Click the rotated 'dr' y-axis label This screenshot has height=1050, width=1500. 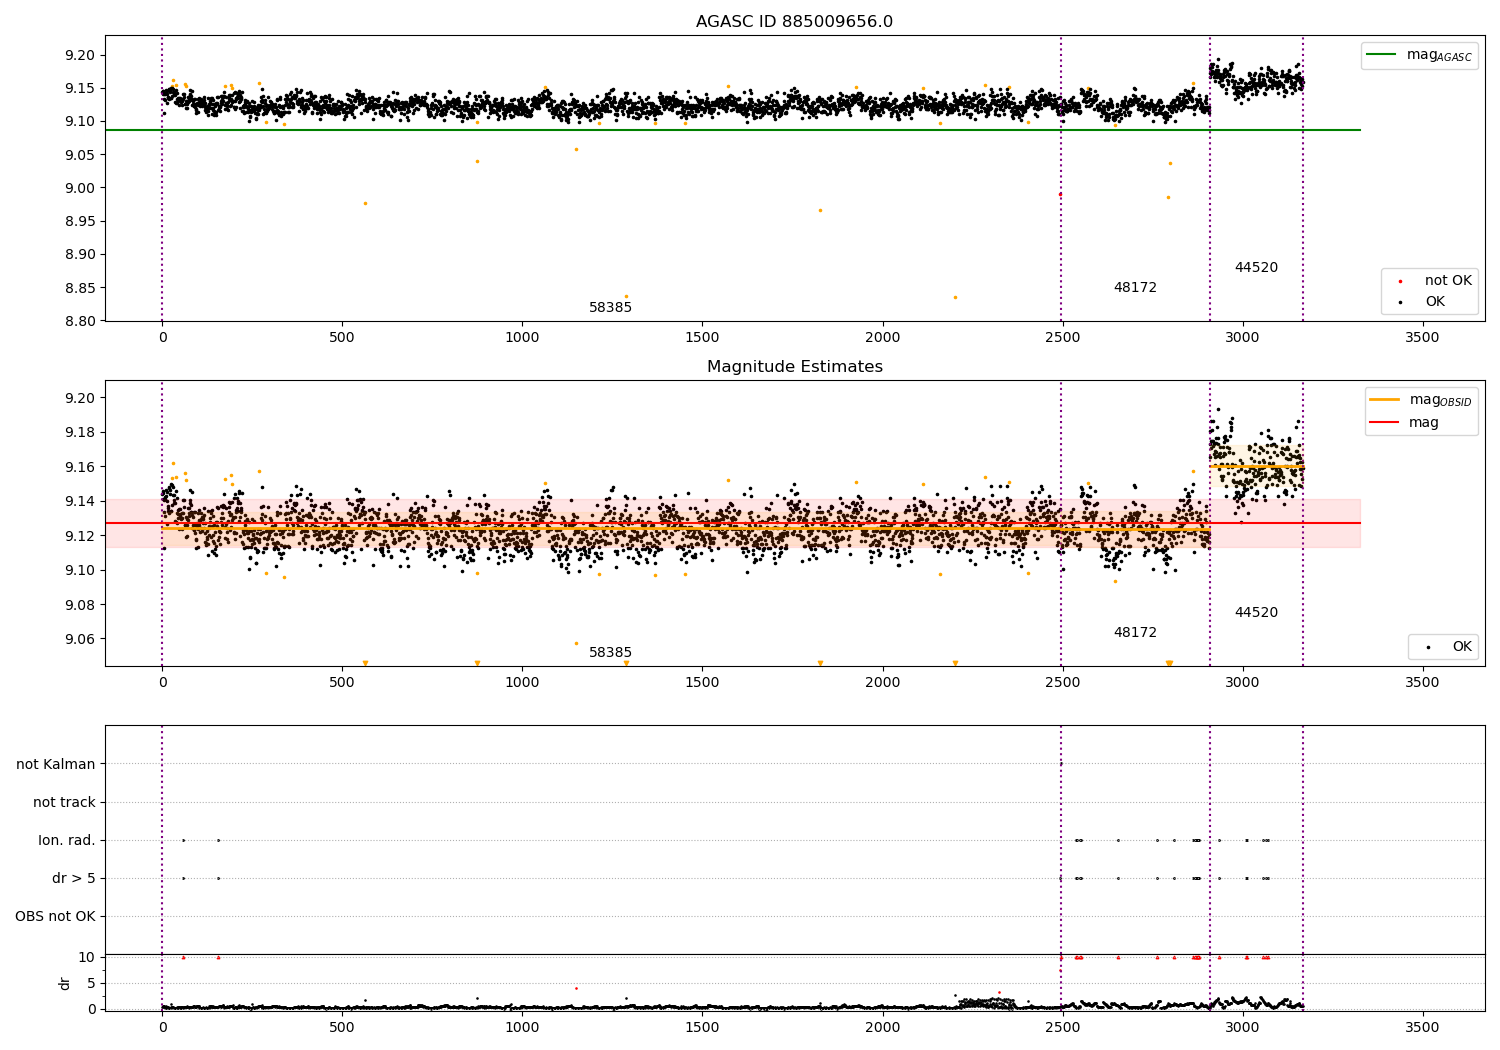65,983
